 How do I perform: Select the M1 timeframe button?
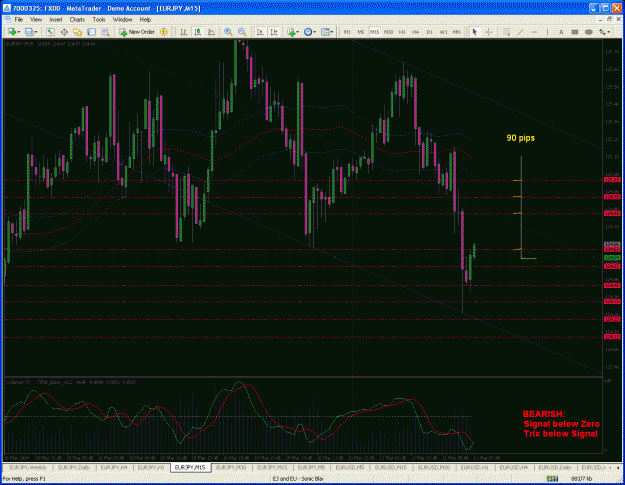[x=347, y=32]
